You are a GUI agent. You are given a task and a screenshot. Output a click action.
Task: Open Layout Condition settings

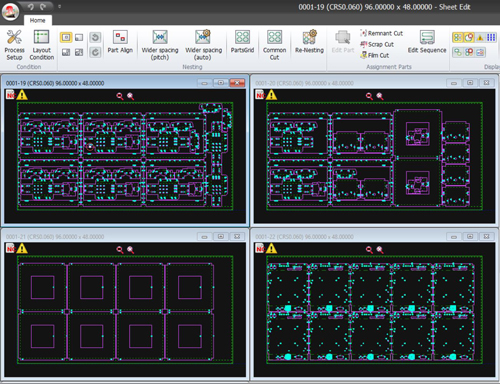(x=42, y=45)
